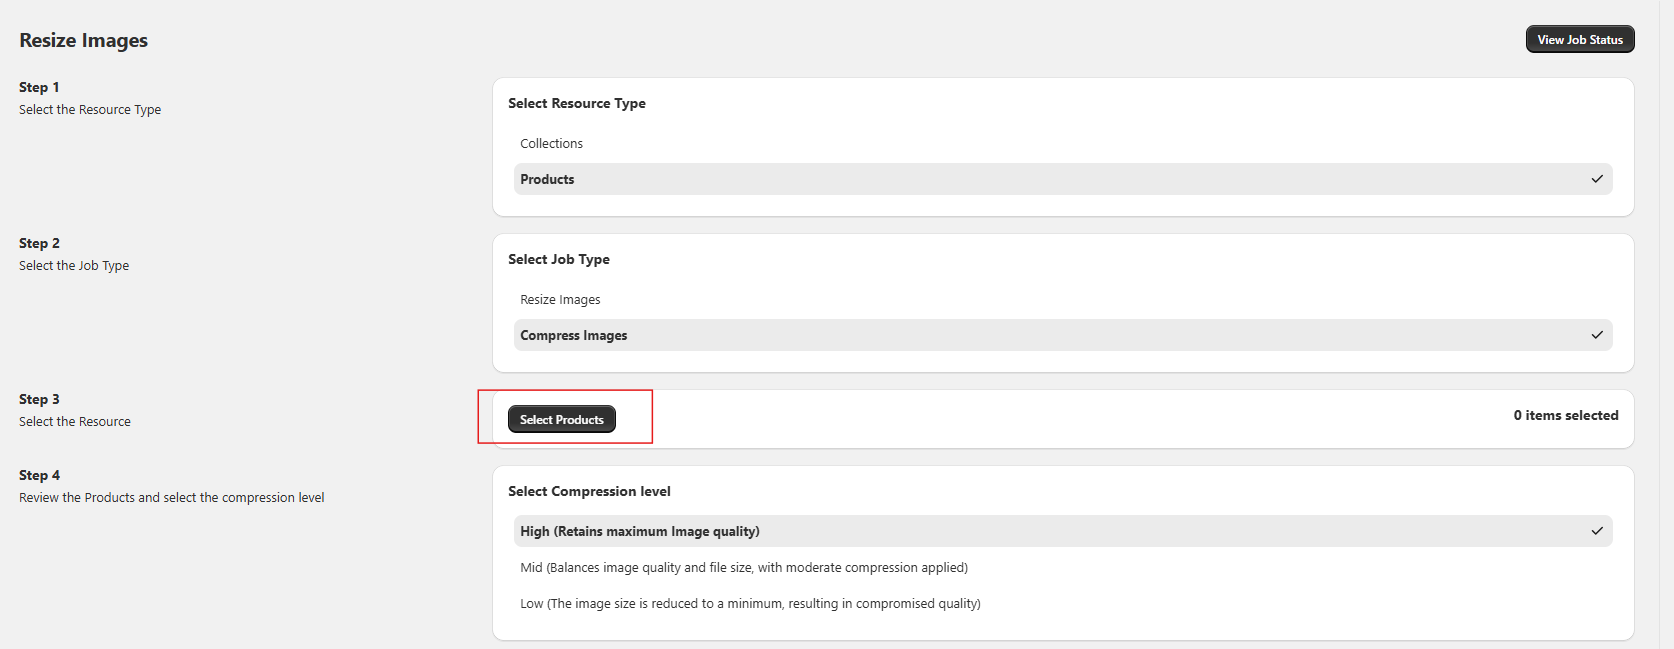Open the Select Products picker
Screen dimensions: 1674x649
click(561, 420)
